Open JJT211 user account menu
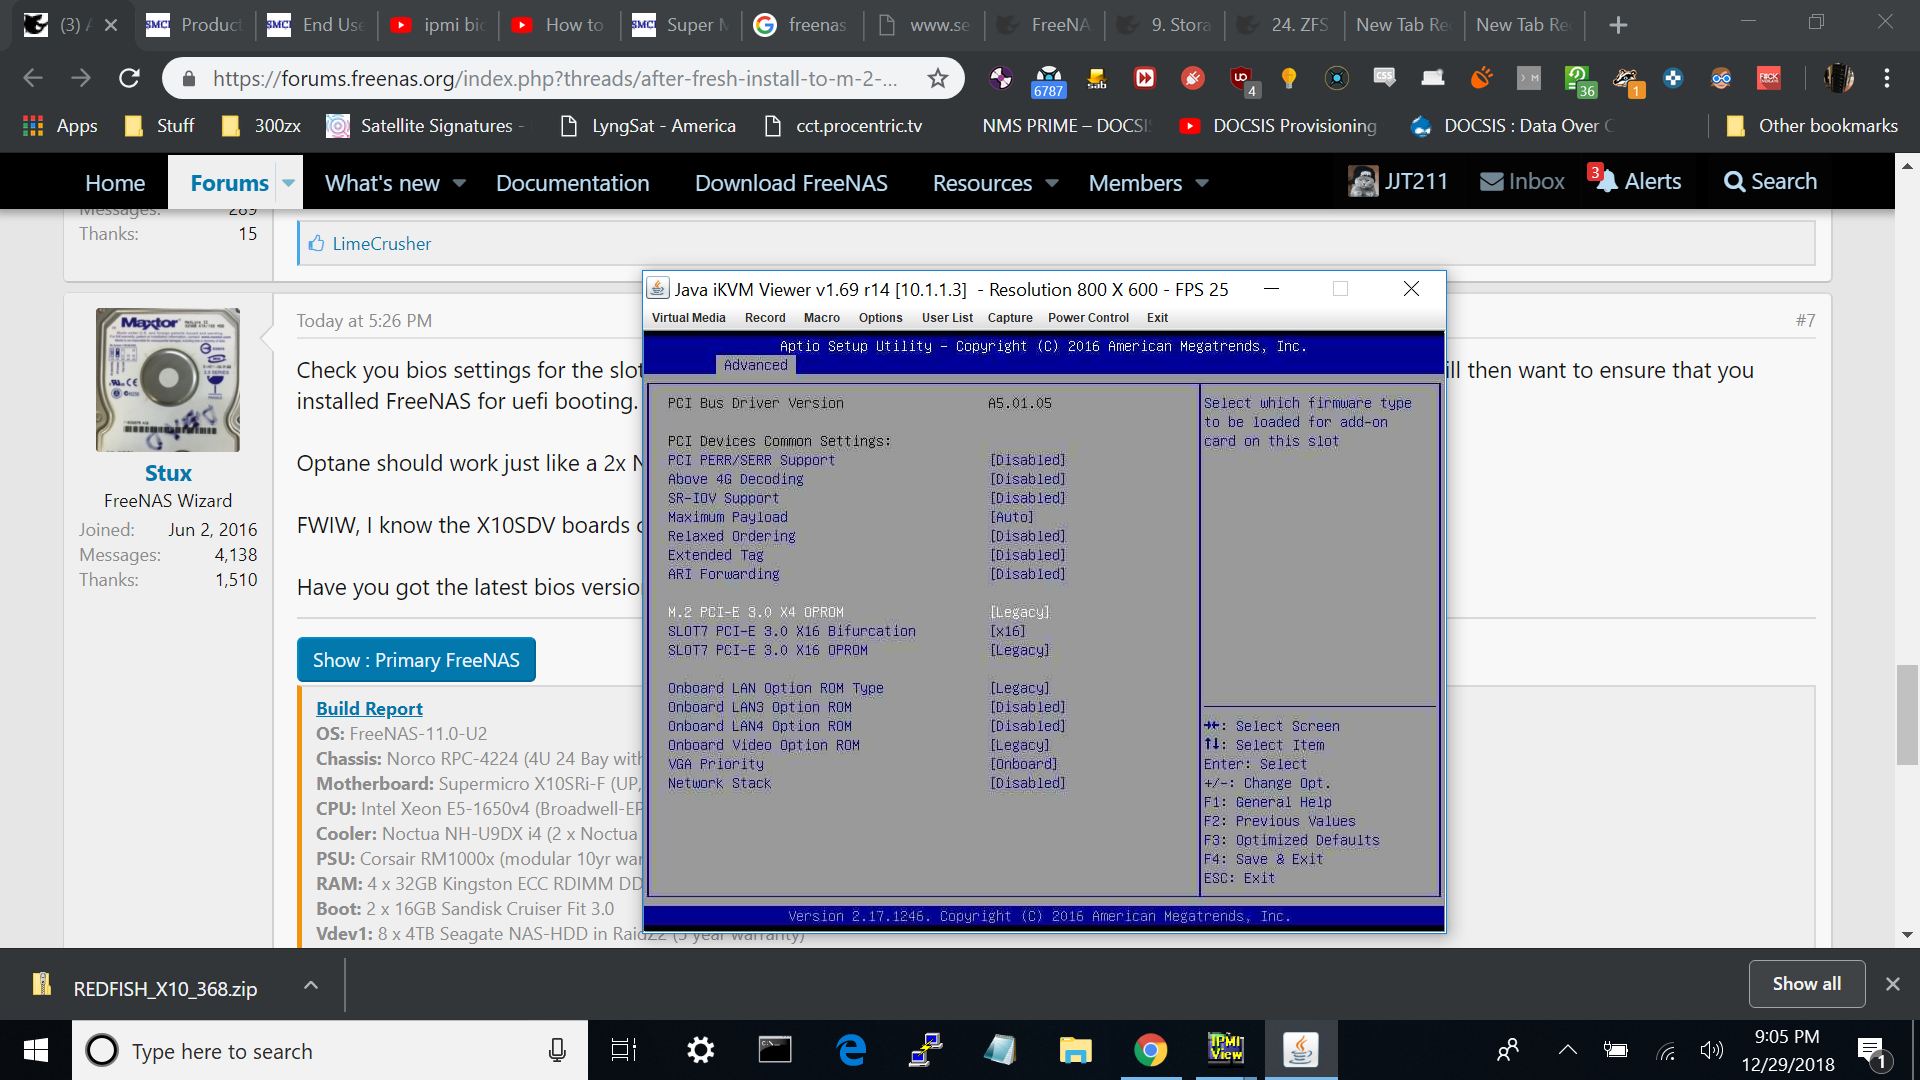 tap(1398, 182)
